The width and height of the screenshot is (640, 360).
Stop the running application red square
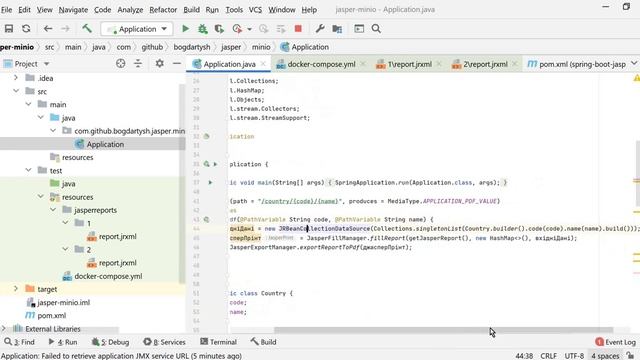[298, 29]
